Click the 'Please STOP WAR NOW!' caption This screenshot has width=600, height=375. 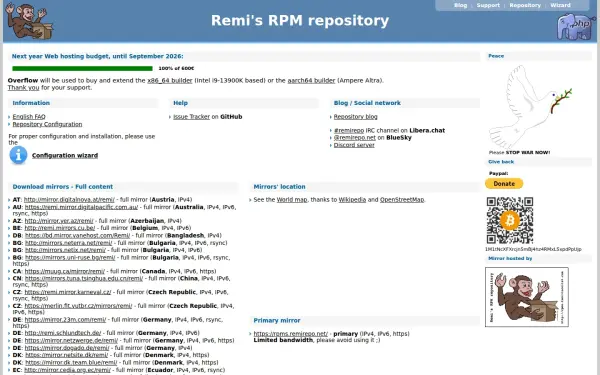pos(519,152)
